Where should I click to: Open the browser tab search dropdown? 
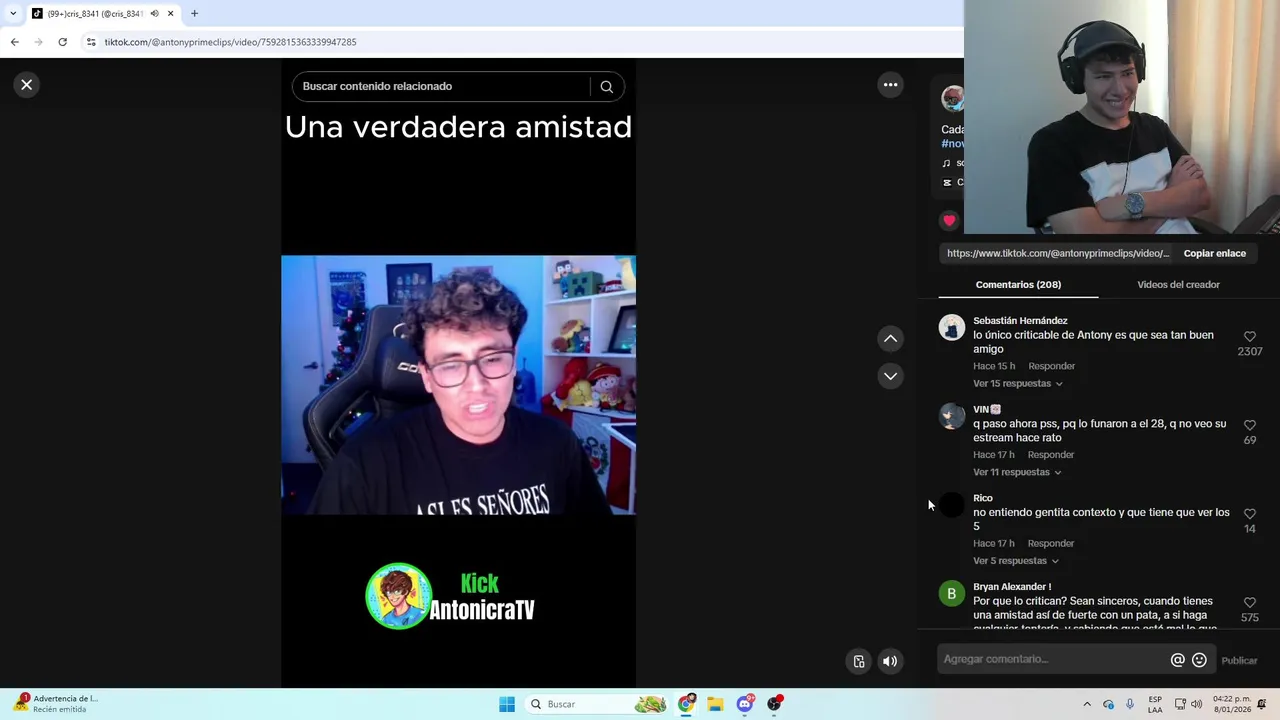[13, 14]
